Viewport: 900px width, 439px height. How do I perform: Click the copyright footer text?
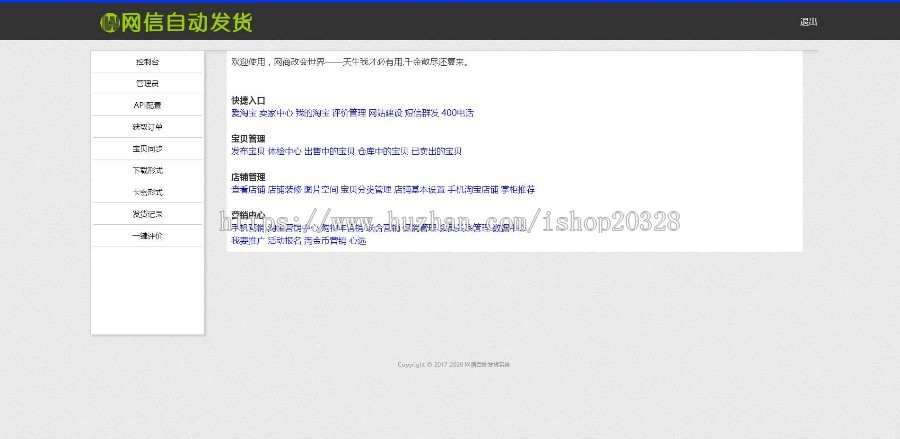pos(453,365)
